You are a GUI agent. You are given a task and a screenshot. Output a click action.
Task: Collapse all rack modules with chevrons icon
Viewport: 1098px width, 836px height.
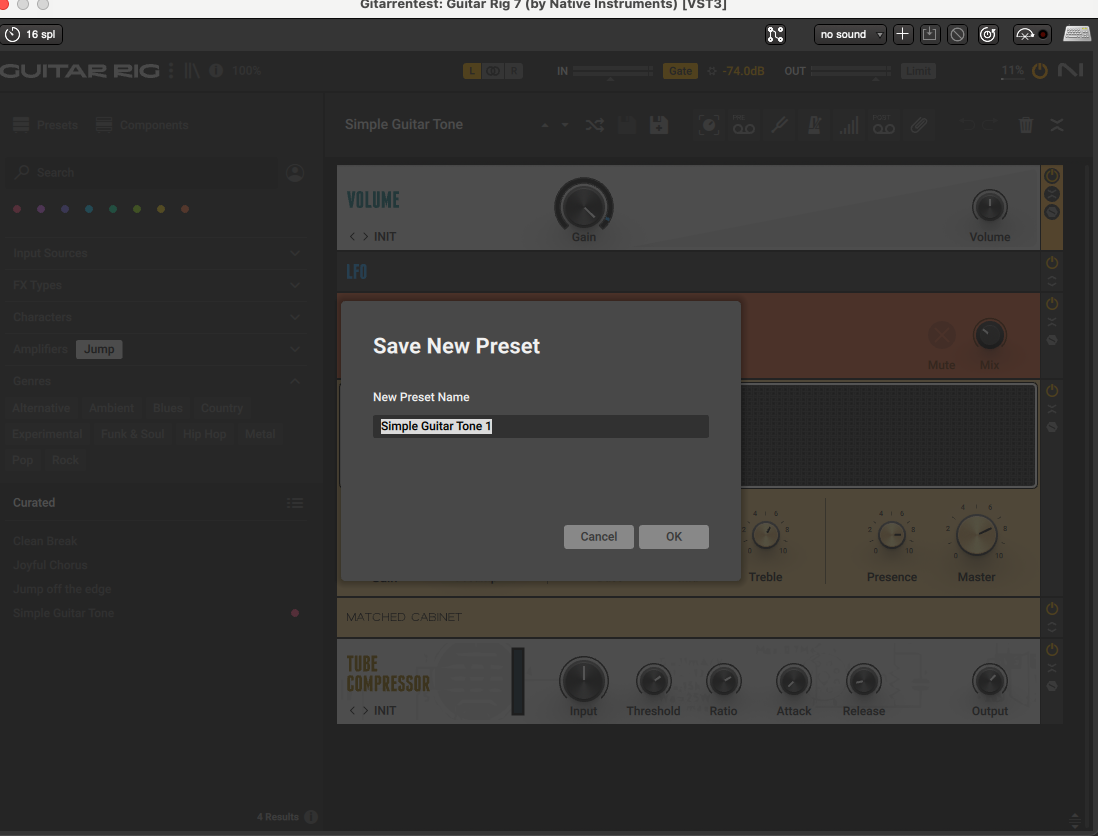coord(1057,125)
